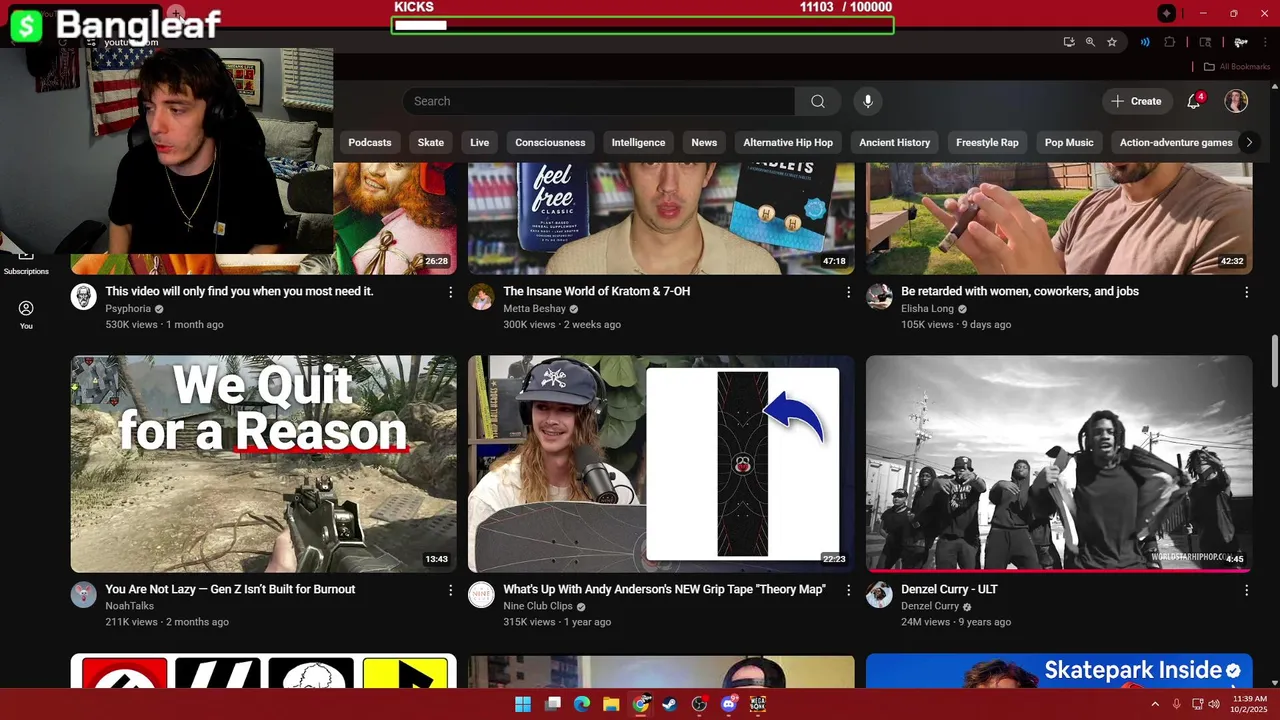Open Nine Club Clips channel avatar

(481, 594)
